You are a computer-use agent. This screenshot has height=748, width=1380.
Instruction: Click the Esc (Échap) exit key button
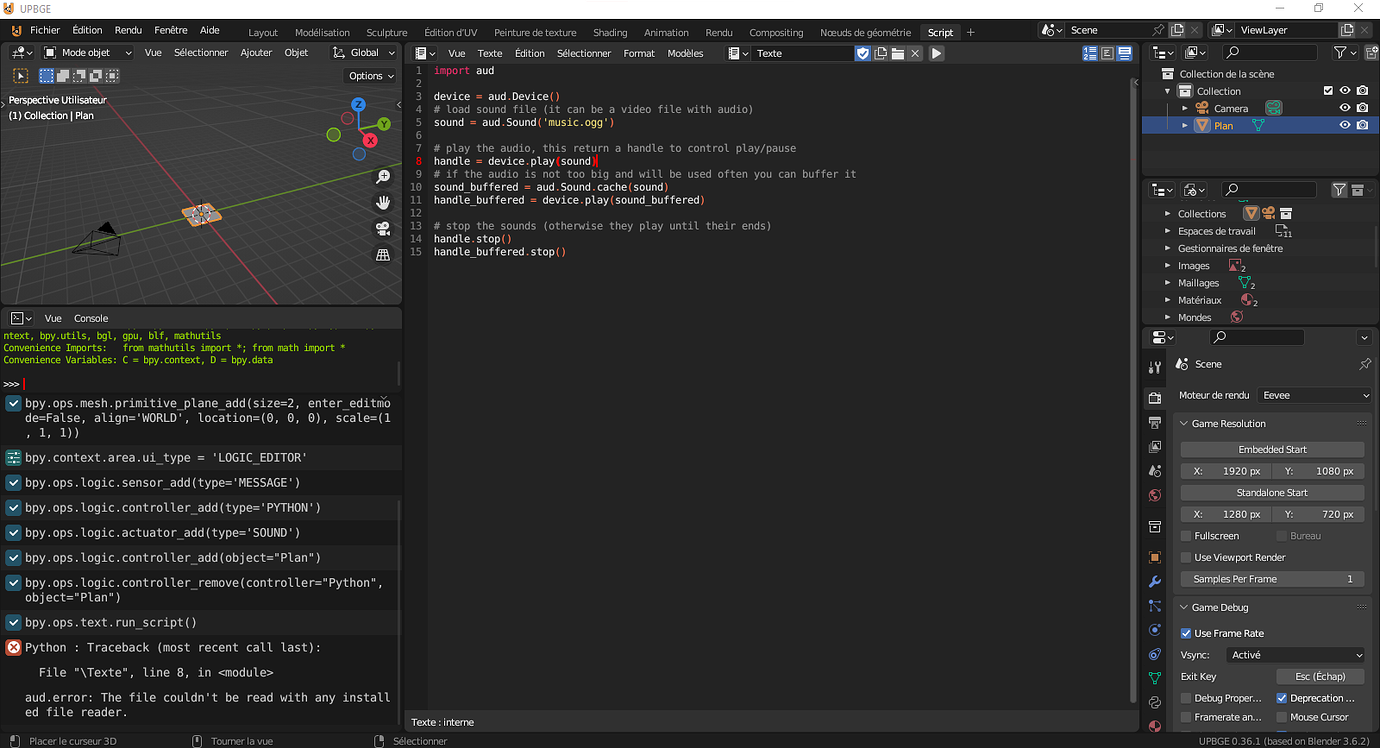pos(1320,677)
